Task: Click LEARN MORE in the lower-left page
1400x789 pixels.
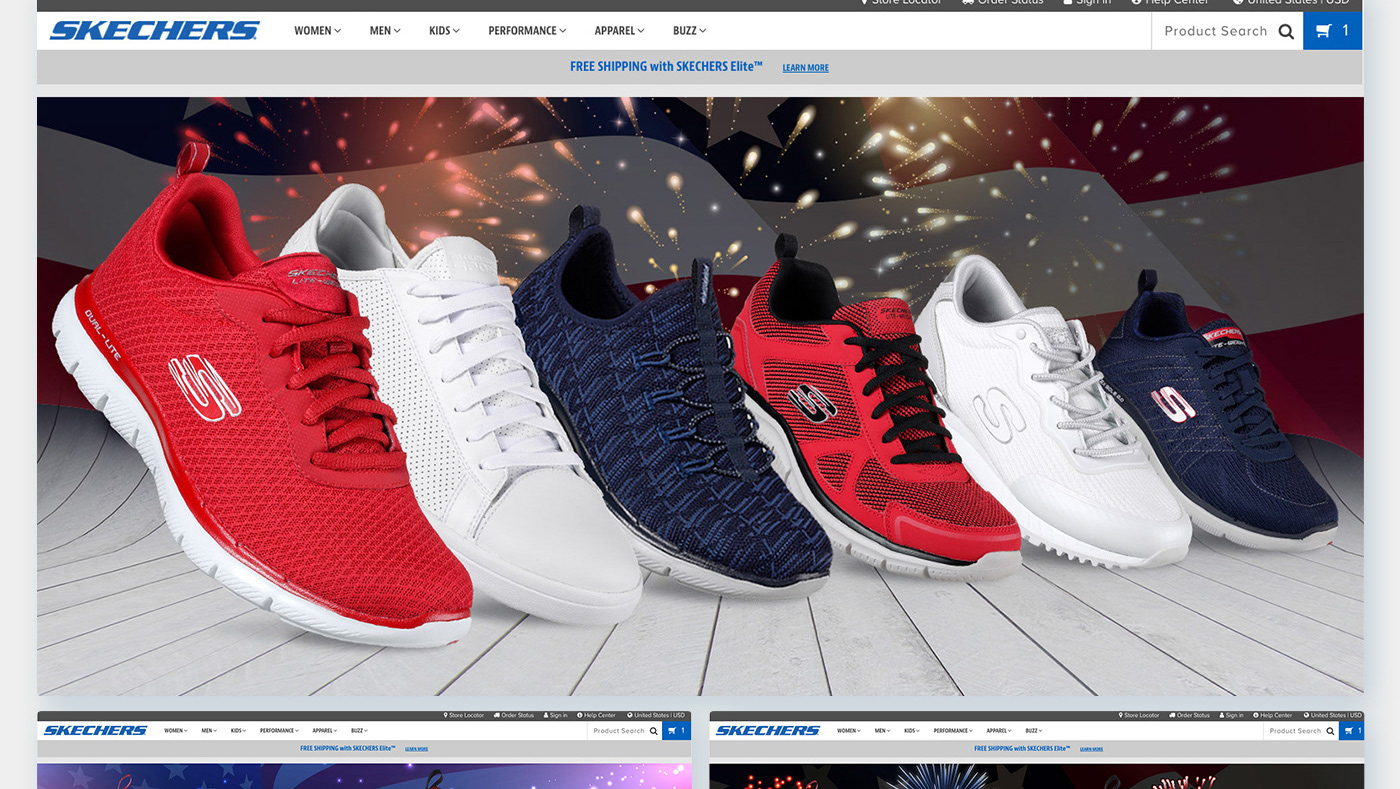Action: coord(417,749)
